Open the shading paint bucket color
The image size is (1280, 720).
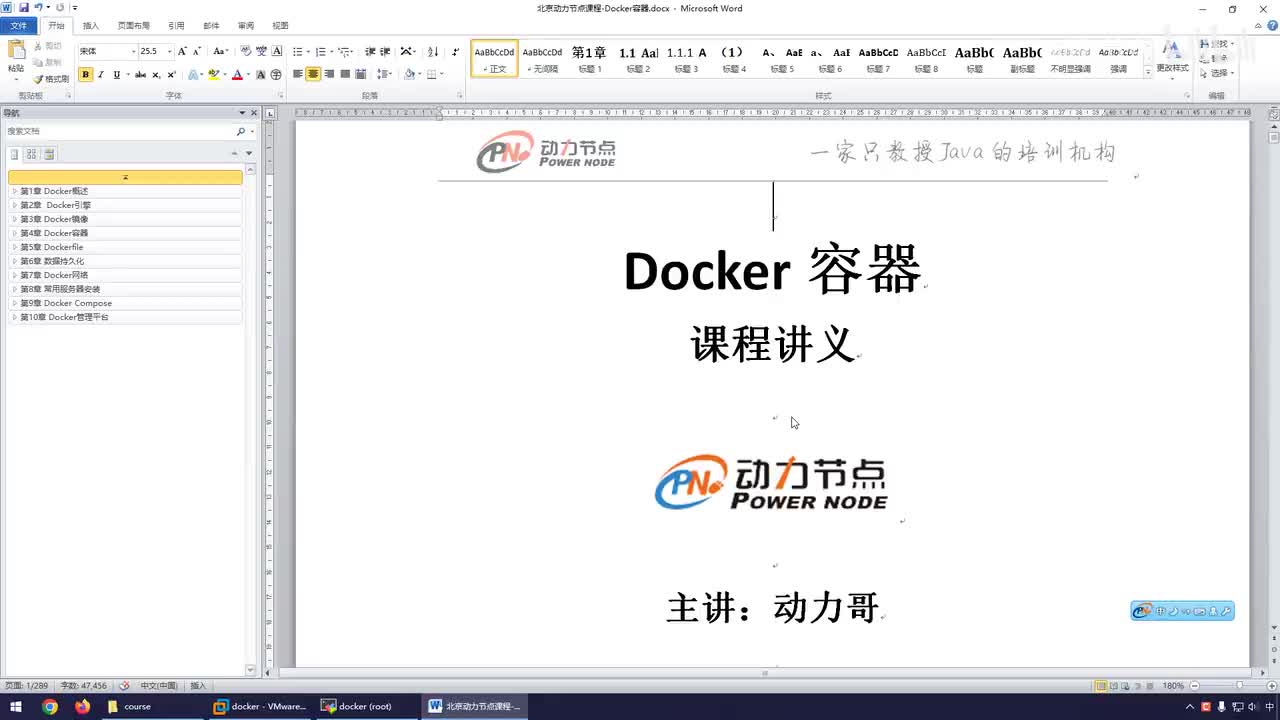click(x=410, y=75)
